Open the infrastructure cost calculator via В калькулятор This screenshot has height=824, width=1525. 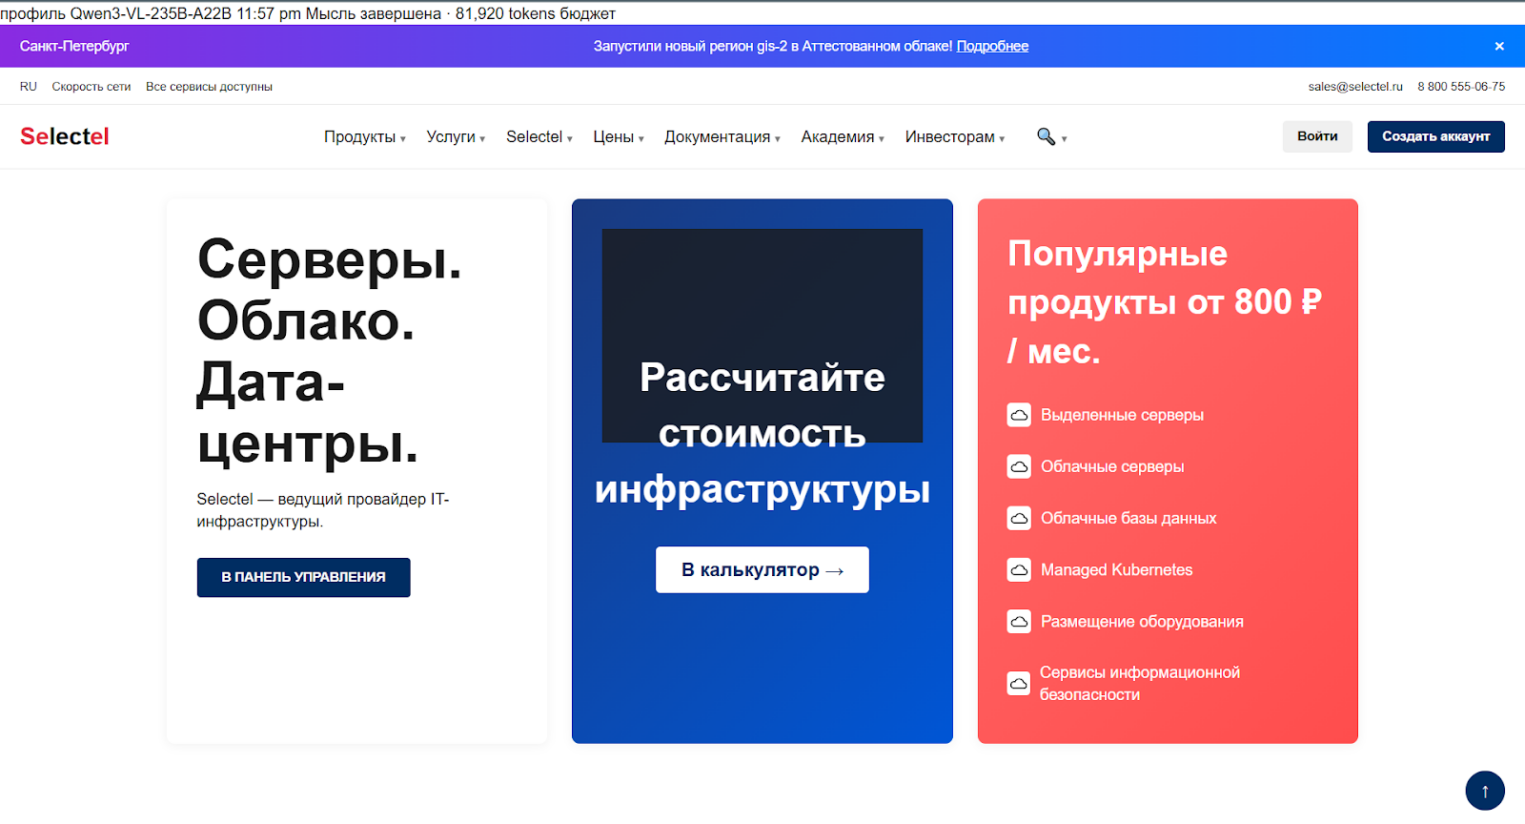[x=761, y=569]
